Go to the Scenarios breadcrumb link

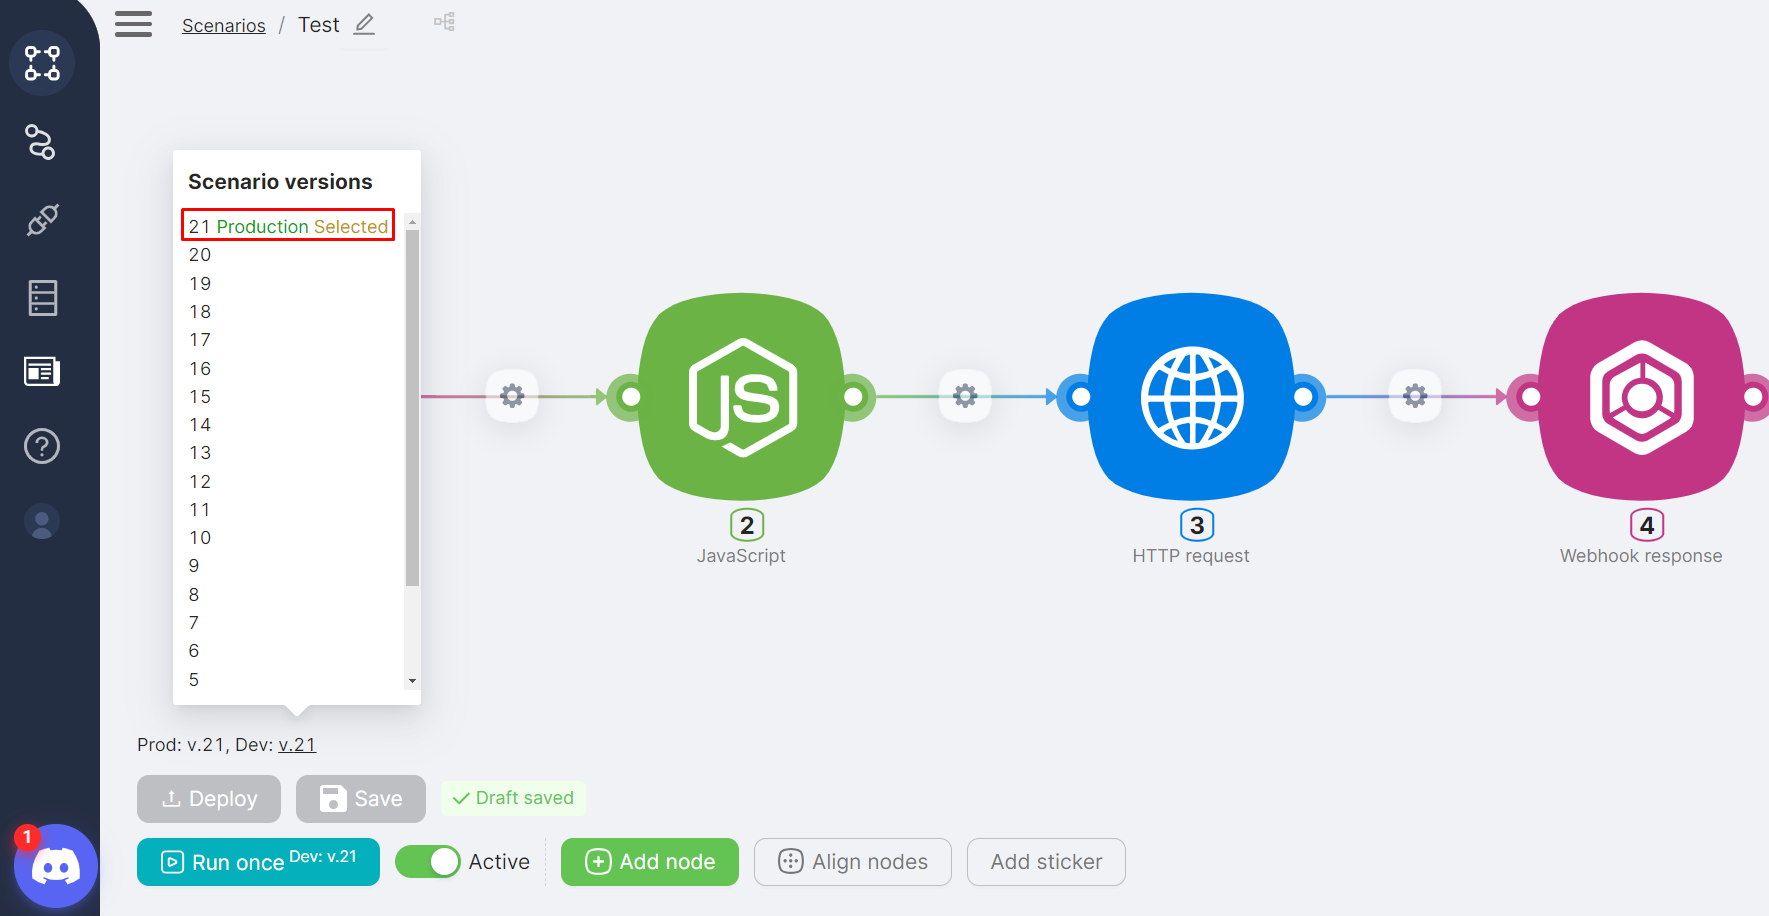pyautogui.click(x=224, y=26)
